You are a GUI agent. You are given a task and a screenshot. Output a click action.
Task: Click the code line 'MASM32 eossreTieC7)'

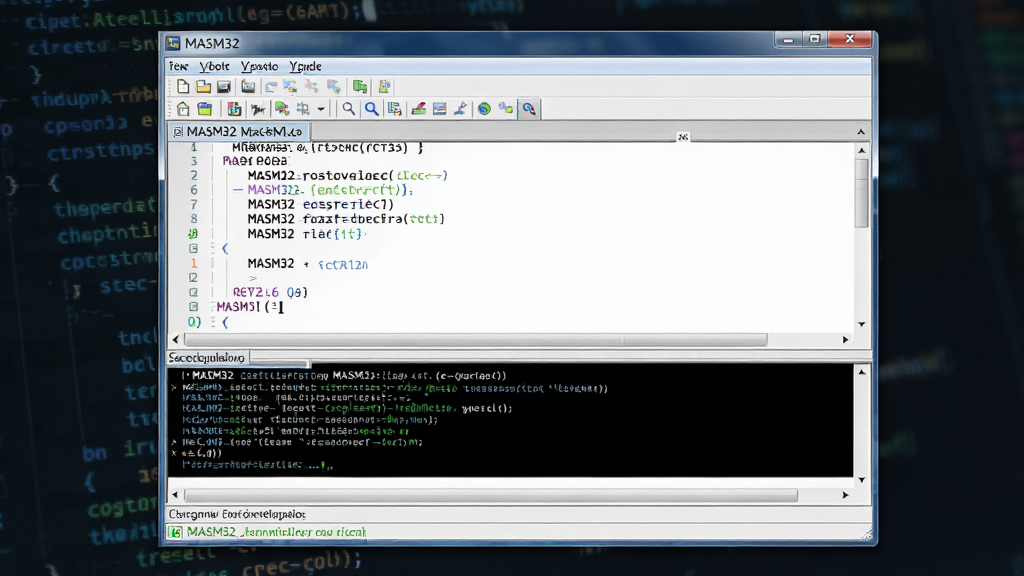(320, 204)
